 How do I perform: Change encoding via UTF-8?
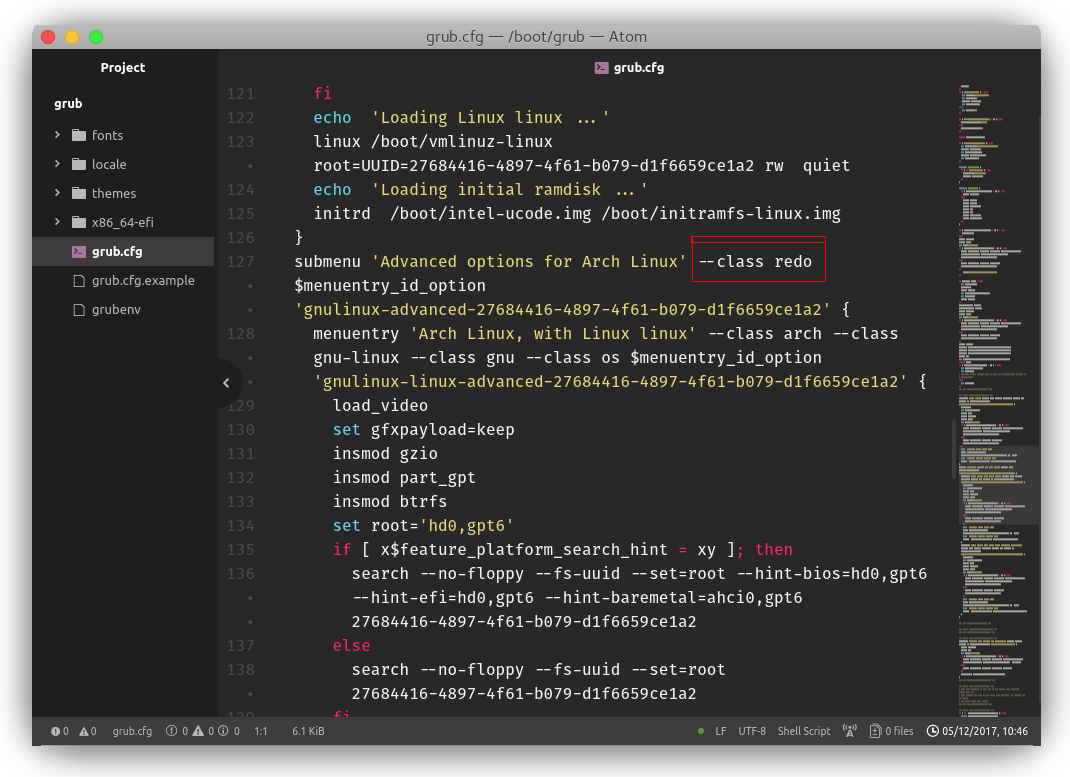[x=752, y=731]
